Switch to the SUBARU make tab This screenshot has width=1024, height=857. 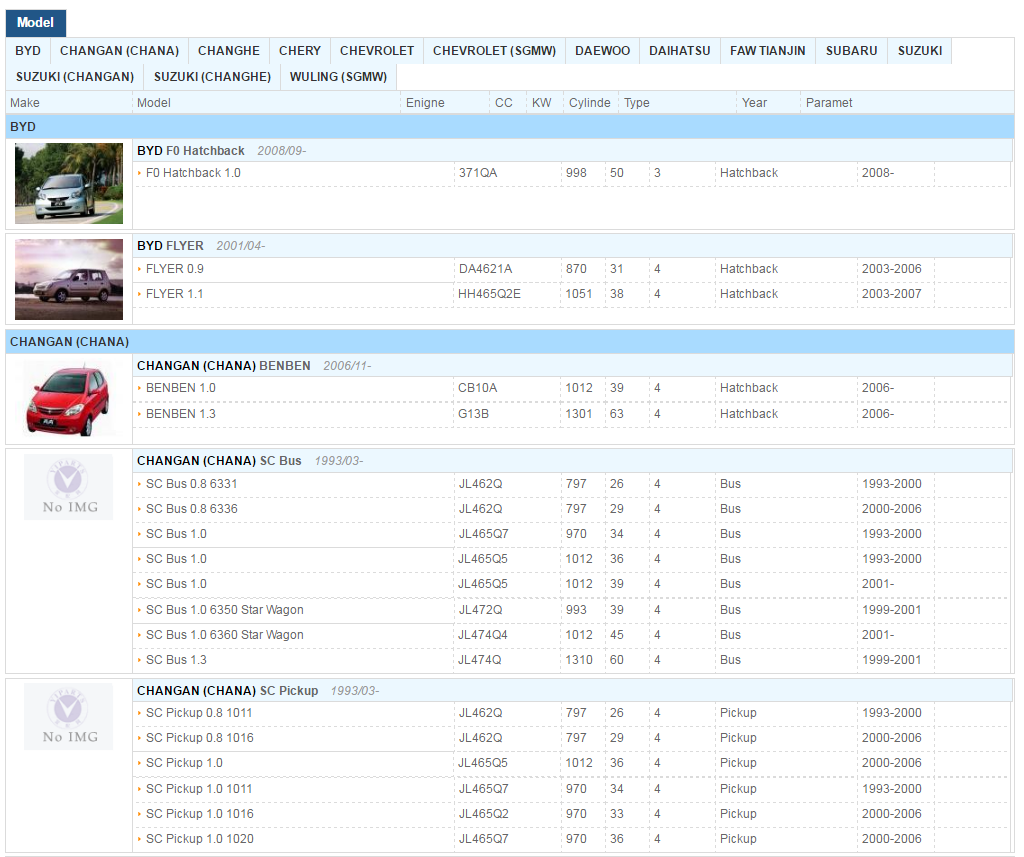point(852,51)
